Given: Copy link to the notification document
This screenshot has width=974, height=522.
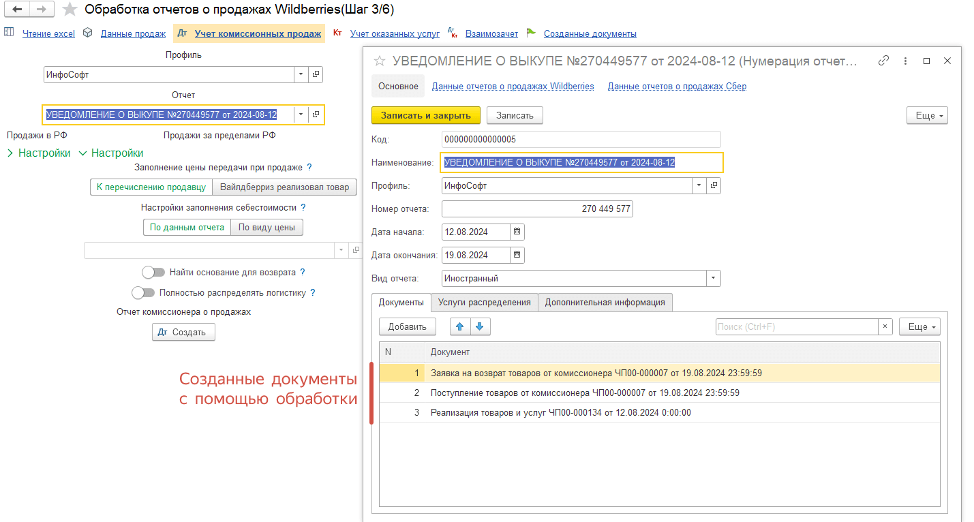Looking at the screenshot, I should coord(884,61).
